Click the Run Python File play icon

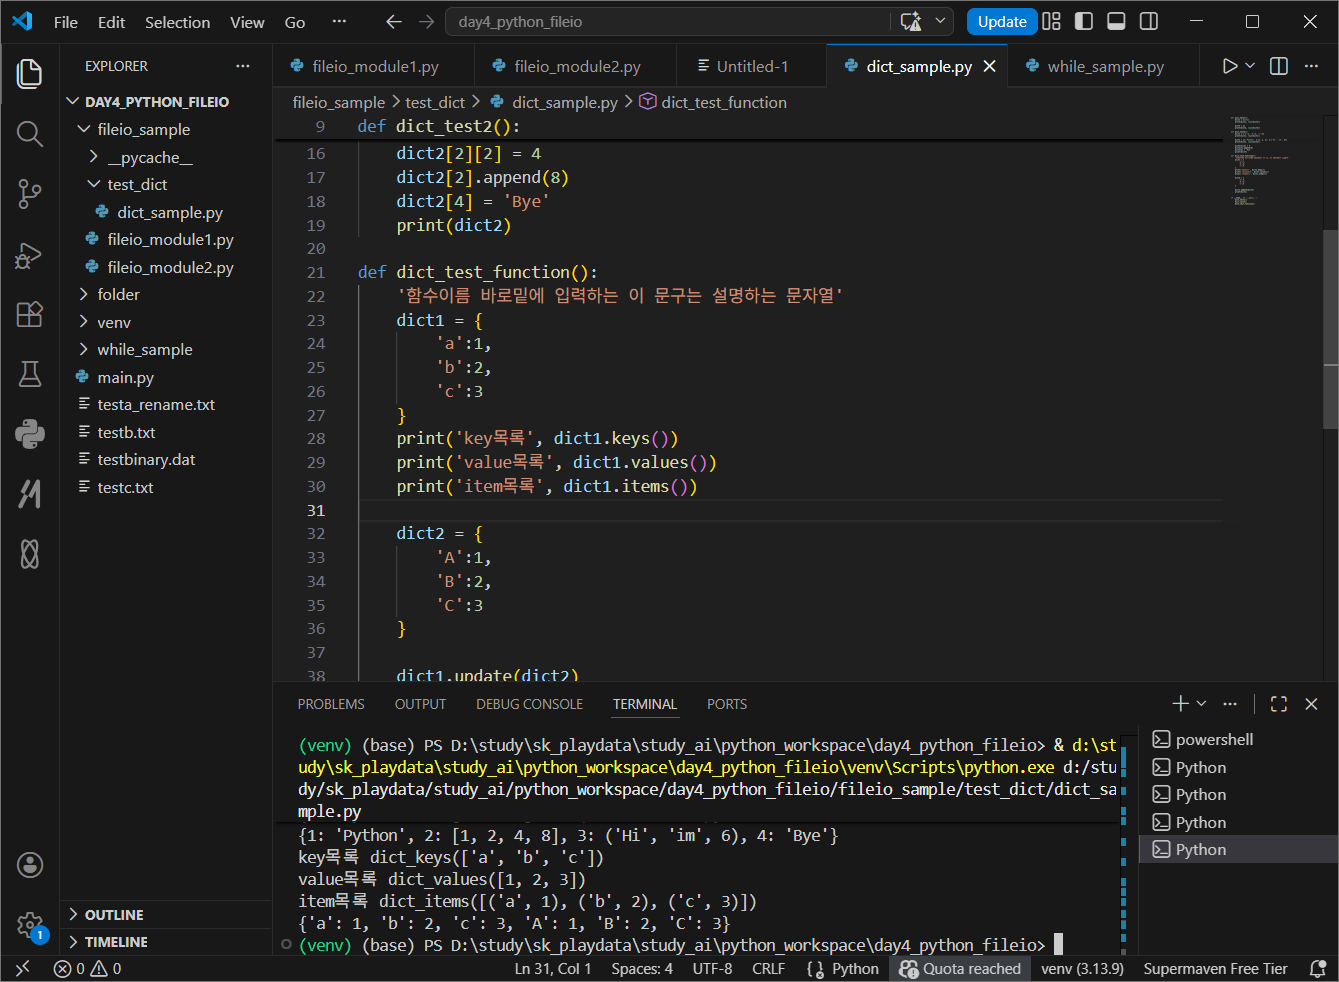[x=1229, y=66]
